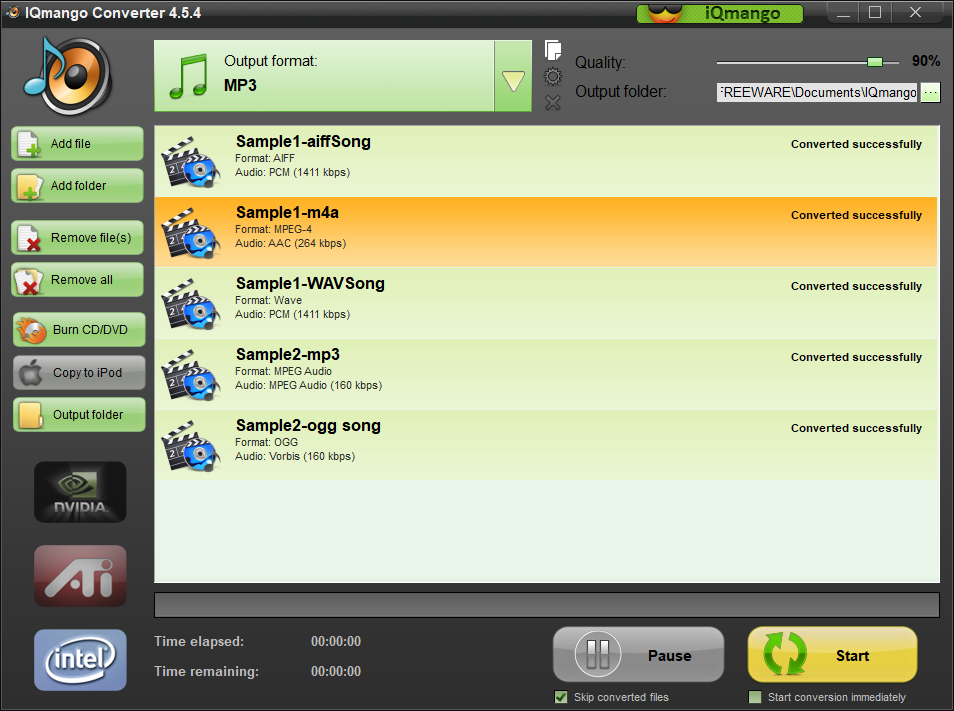Image resolution: width=954 pixels, height=711 pixels.
Task: Click the X icon below the gear
Action: 552,103
